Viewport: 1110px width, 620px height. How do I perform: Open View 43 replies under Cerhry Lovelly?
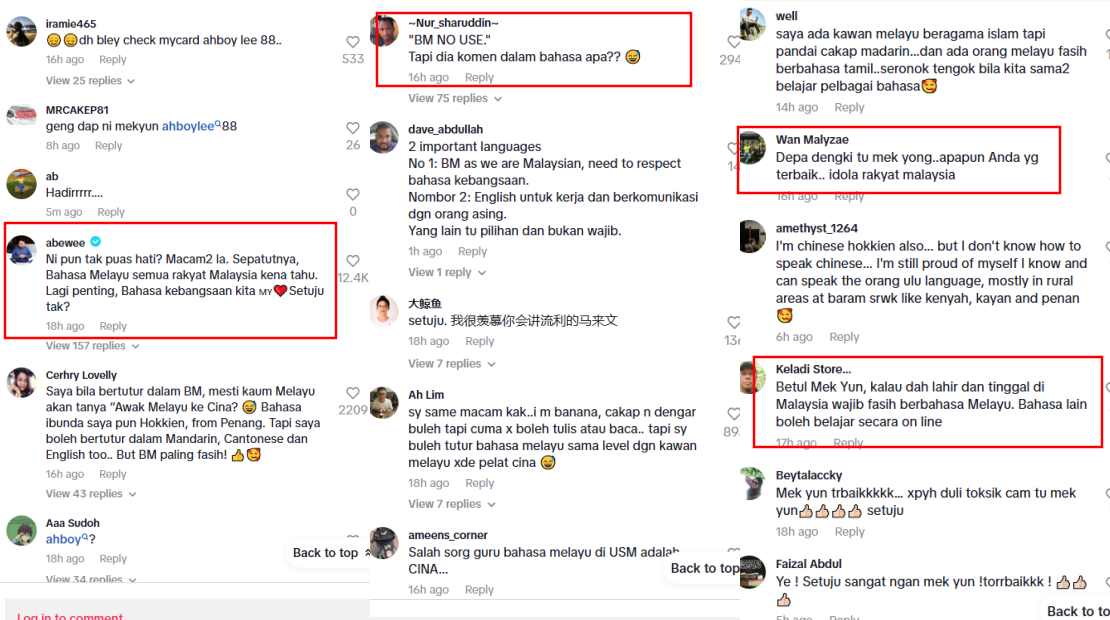click(x=91, y=494)
